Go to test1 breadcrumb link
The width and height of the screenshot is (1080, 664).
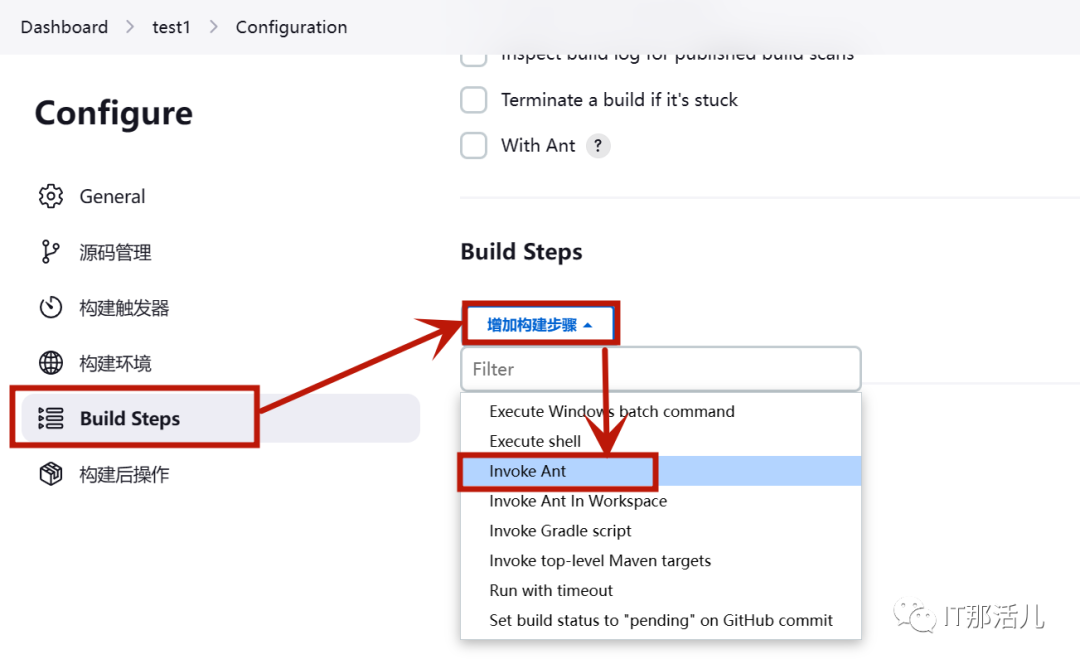point(171,27)
